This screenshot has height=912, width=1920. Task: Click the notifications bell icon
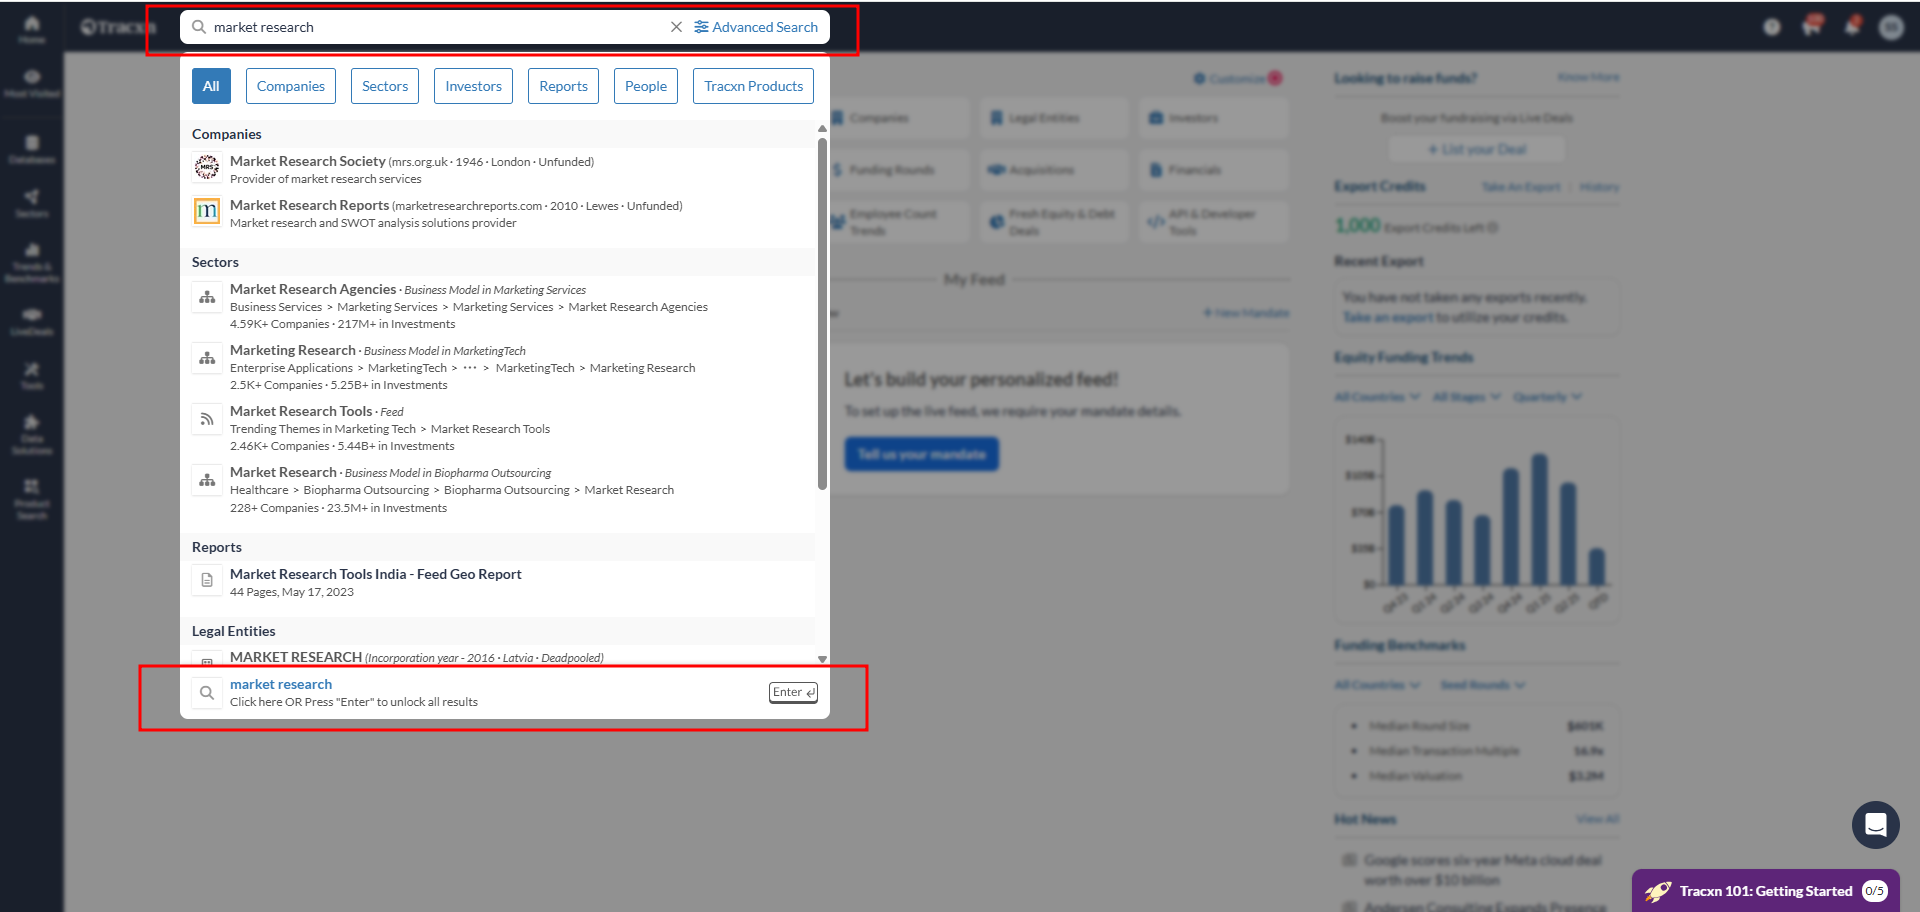tap(1852, 26)
